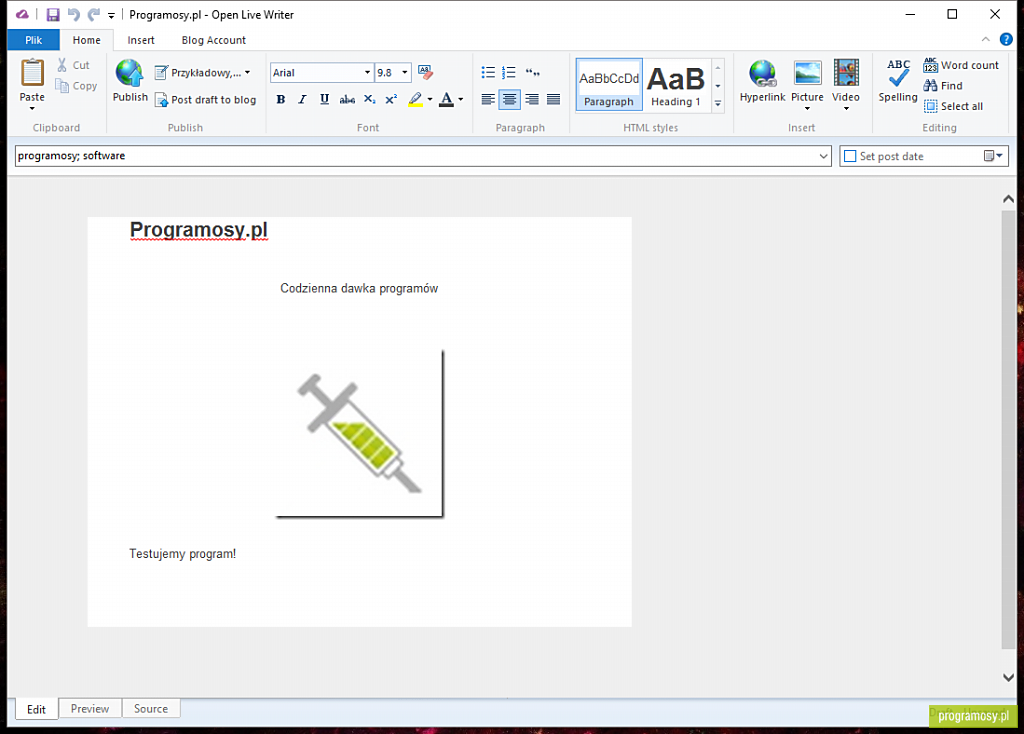Screen dimensions: 1024x734
Task: Insert a numbered list
Action: (x=509, y=72)
